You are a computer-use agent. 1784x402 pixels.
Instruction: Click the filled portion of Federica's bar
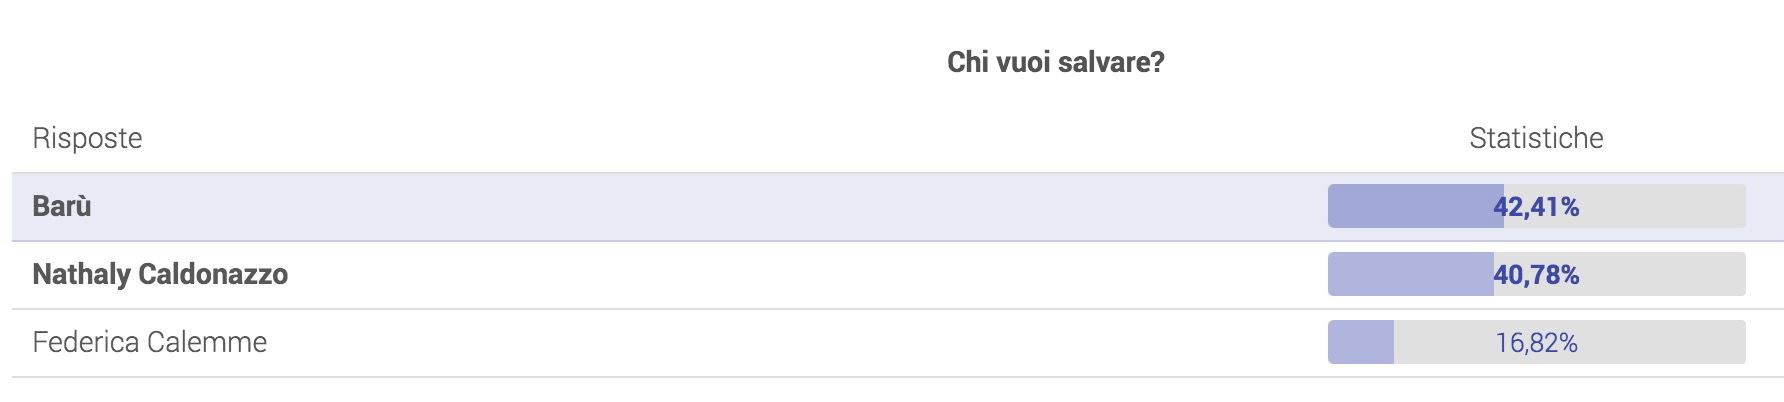(x=1361, y=342)
